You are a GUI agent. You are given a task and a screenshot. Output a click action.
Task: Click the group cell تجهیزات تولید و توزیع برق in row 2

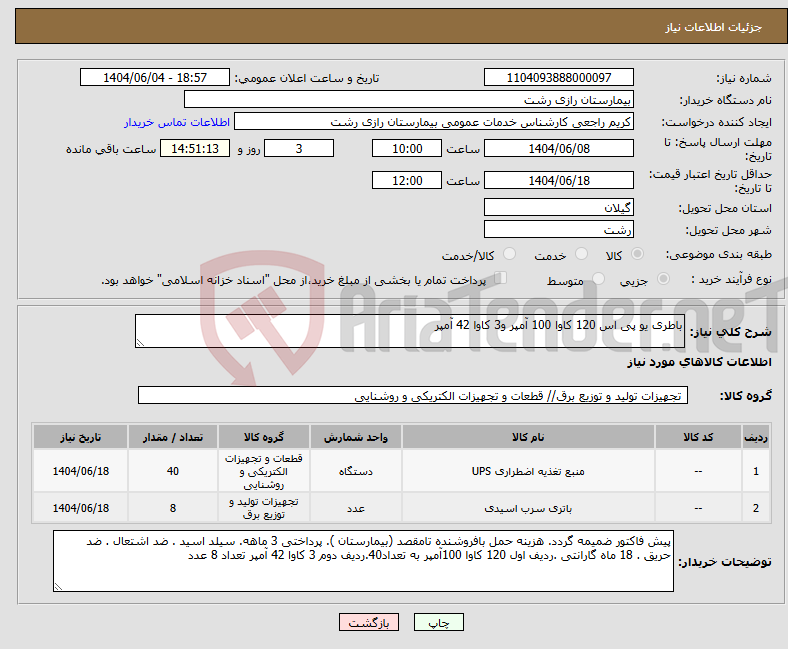(x=264, y=508)
